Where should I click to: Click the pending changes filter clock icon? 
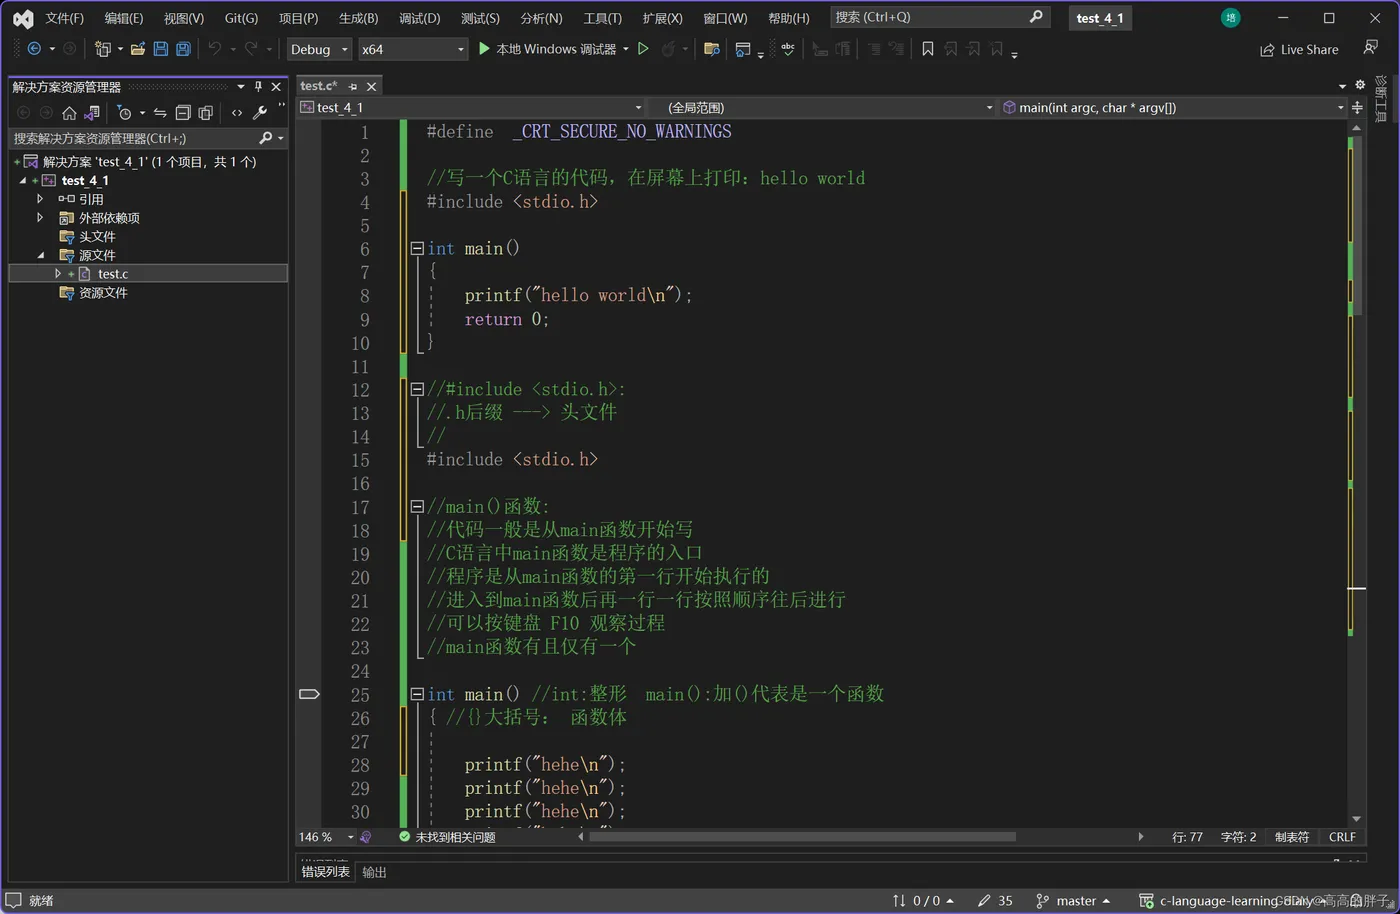point(125,113)
